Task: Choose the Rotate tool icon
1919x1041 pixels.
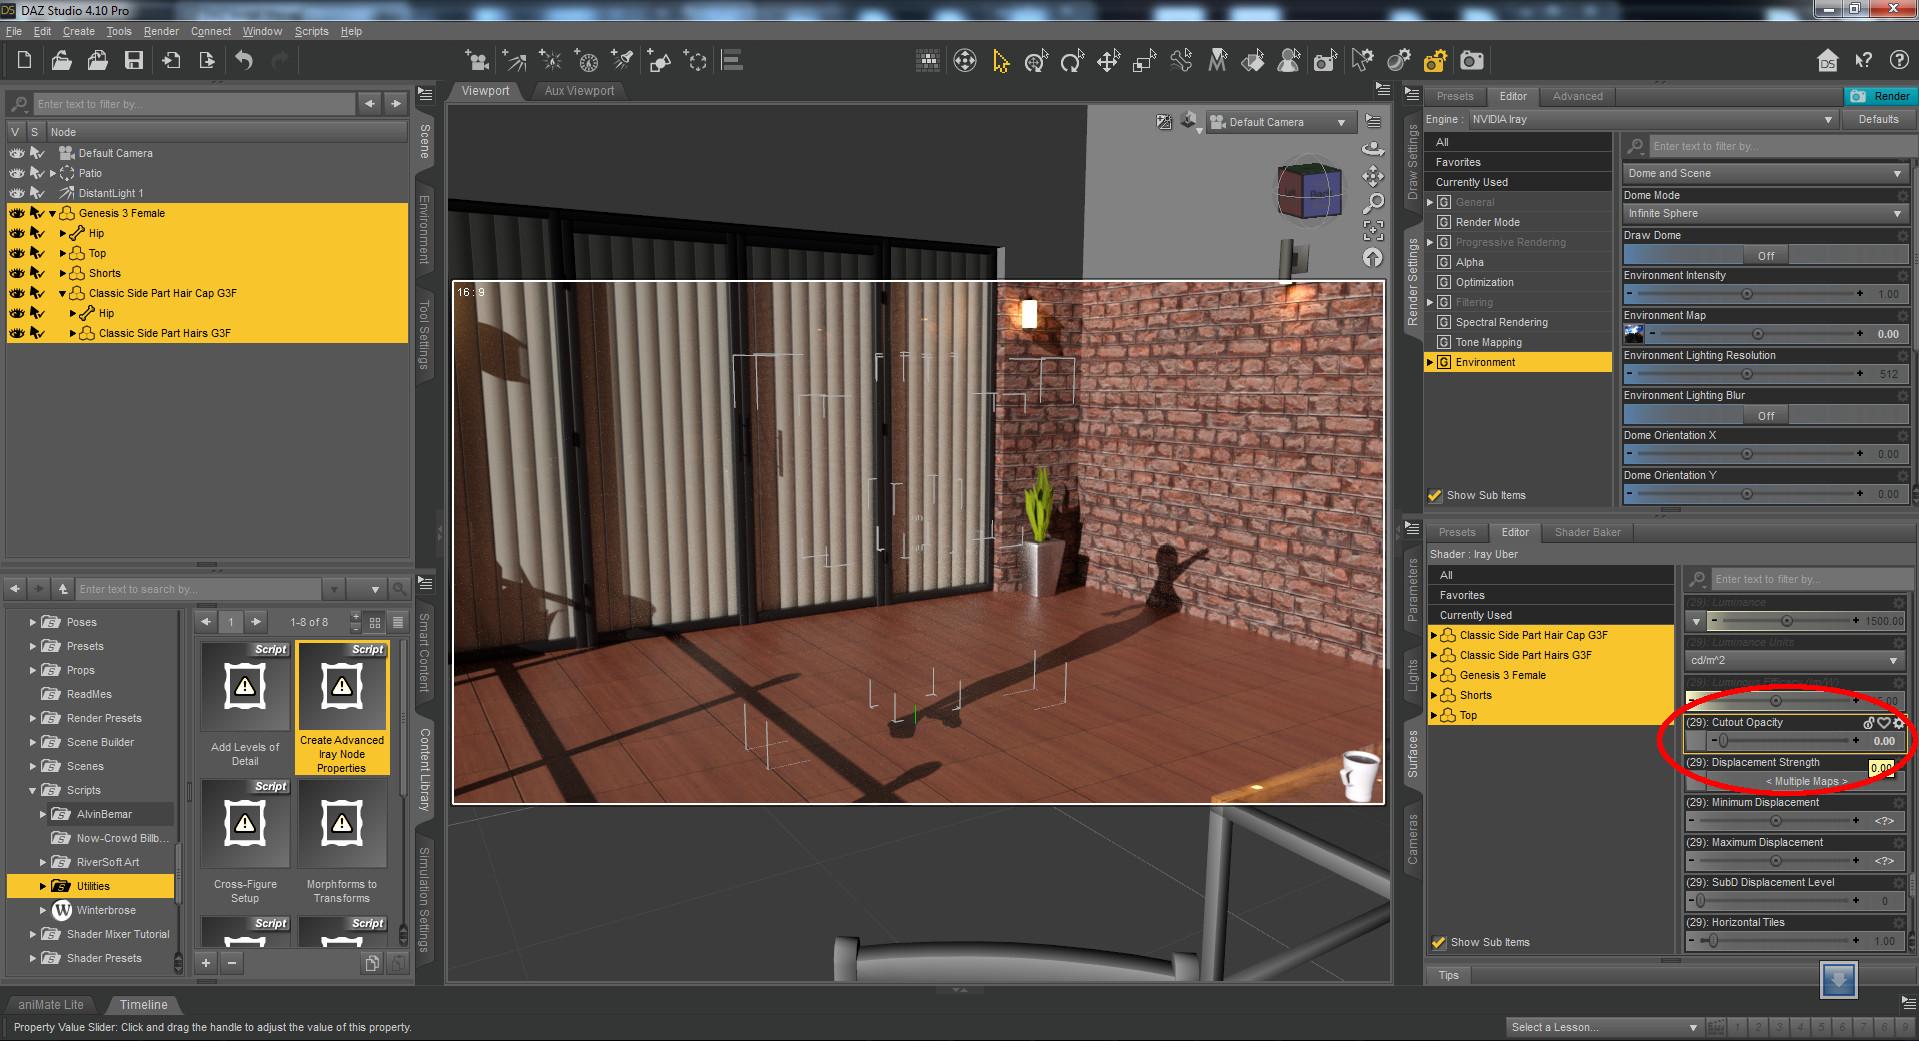Action: 1072,61
